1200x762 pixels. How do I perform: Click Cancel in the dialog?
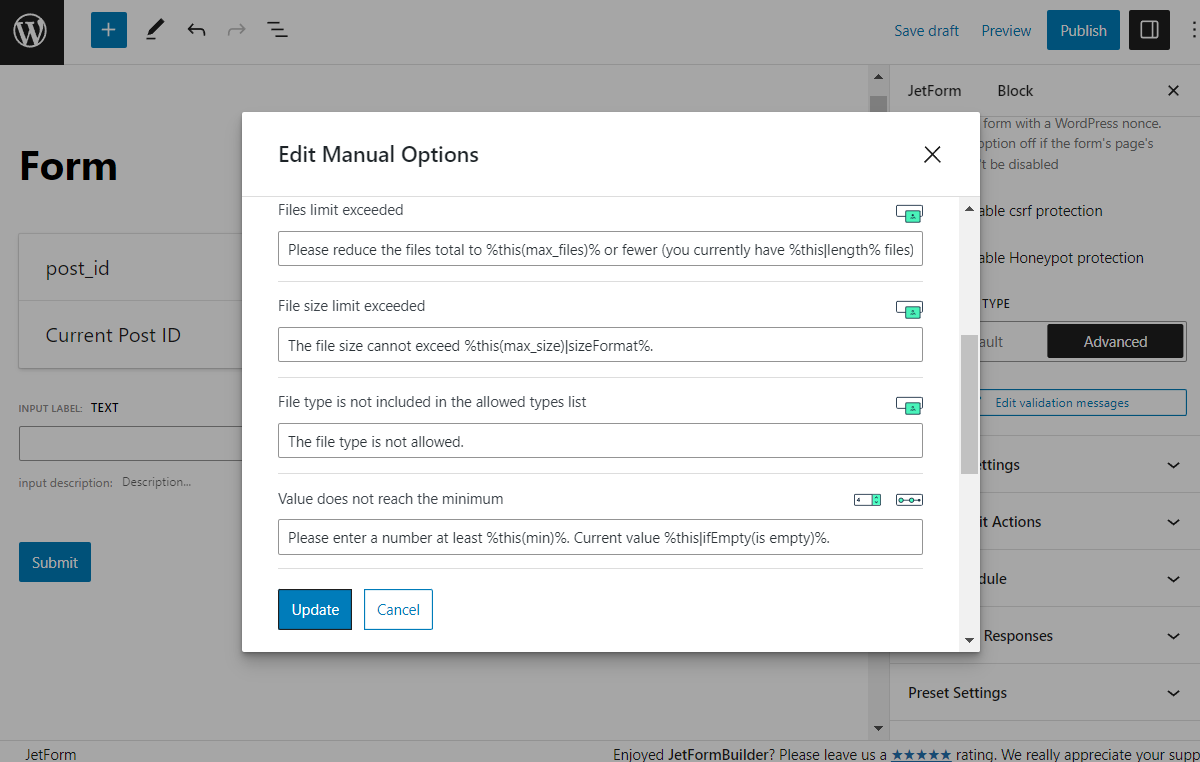coord(398,610)
